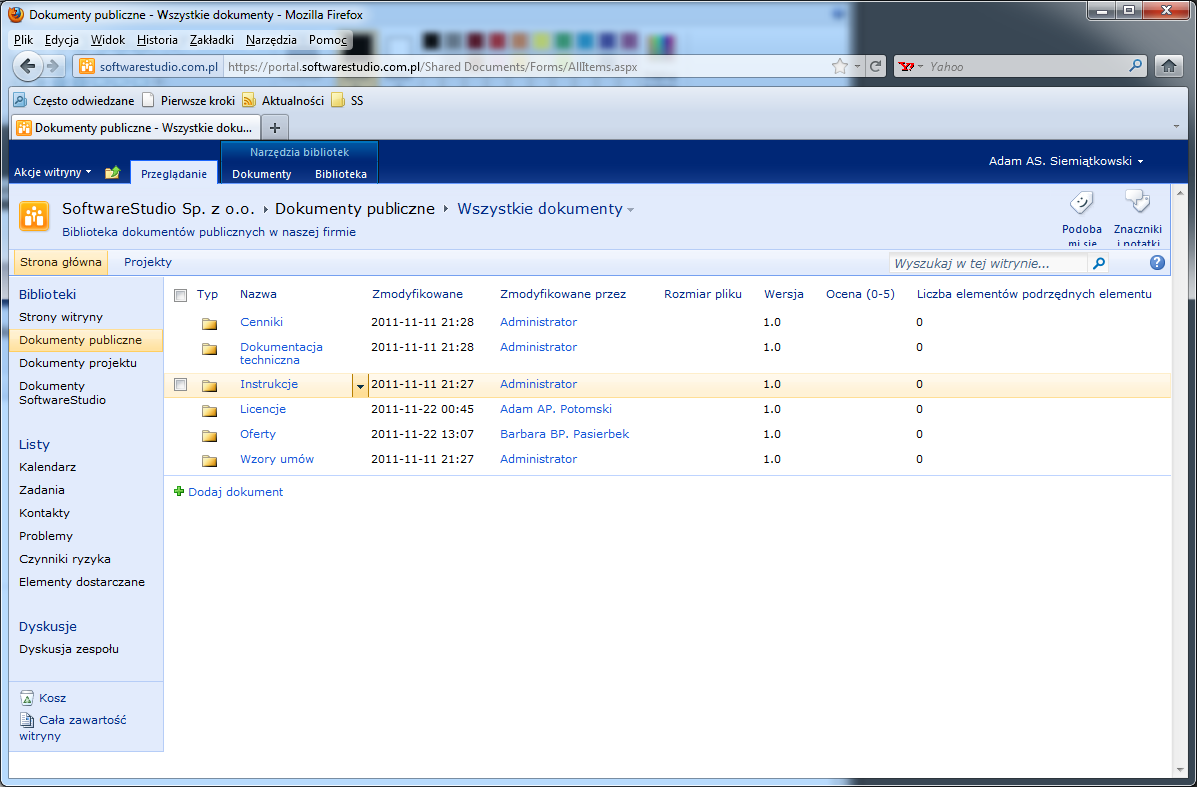The image size is (1197, 787).
Task: Expand the Instrukcje item dropdown arrow
Action: (360, 385)
